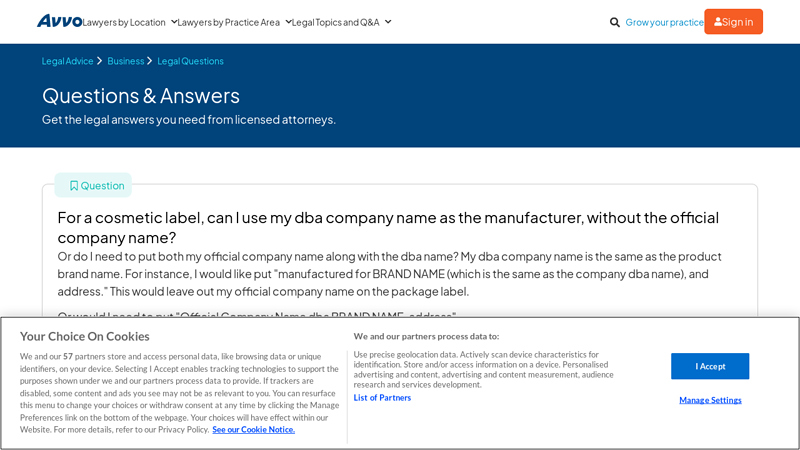
Task: Open the search magnifier icon
Action: (x=615, y=22)
